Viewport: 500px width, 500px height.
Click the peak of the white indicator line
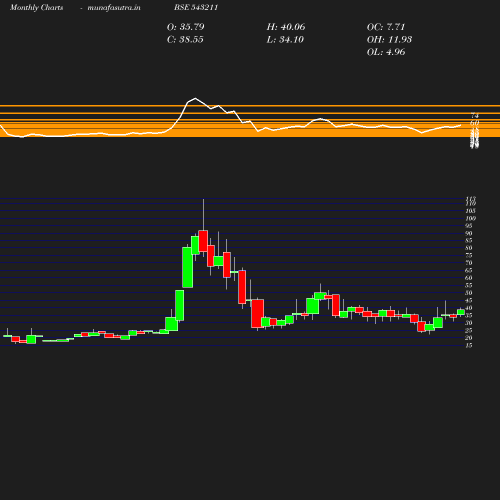195,98
